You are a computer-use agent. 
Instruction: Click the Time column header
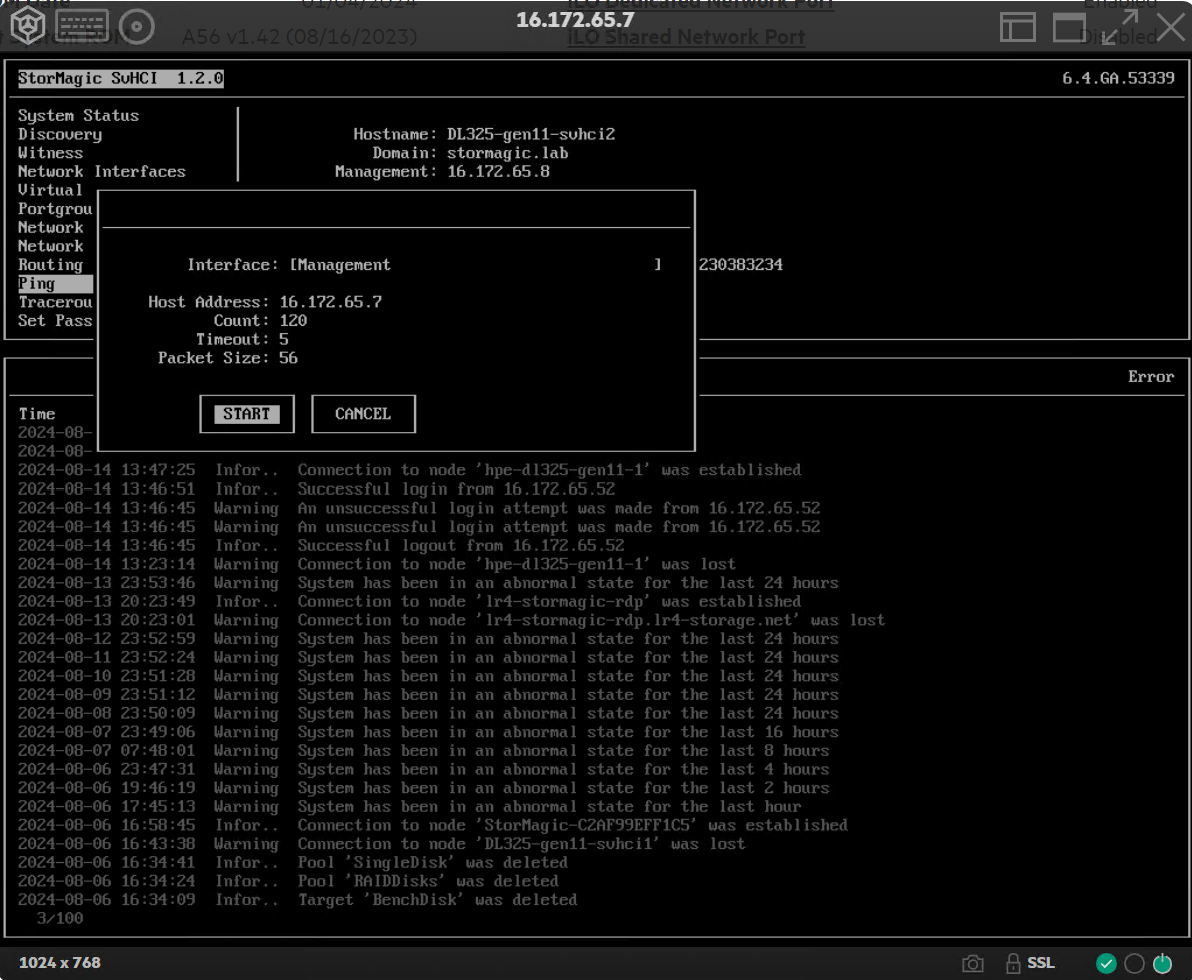point(37,414)
